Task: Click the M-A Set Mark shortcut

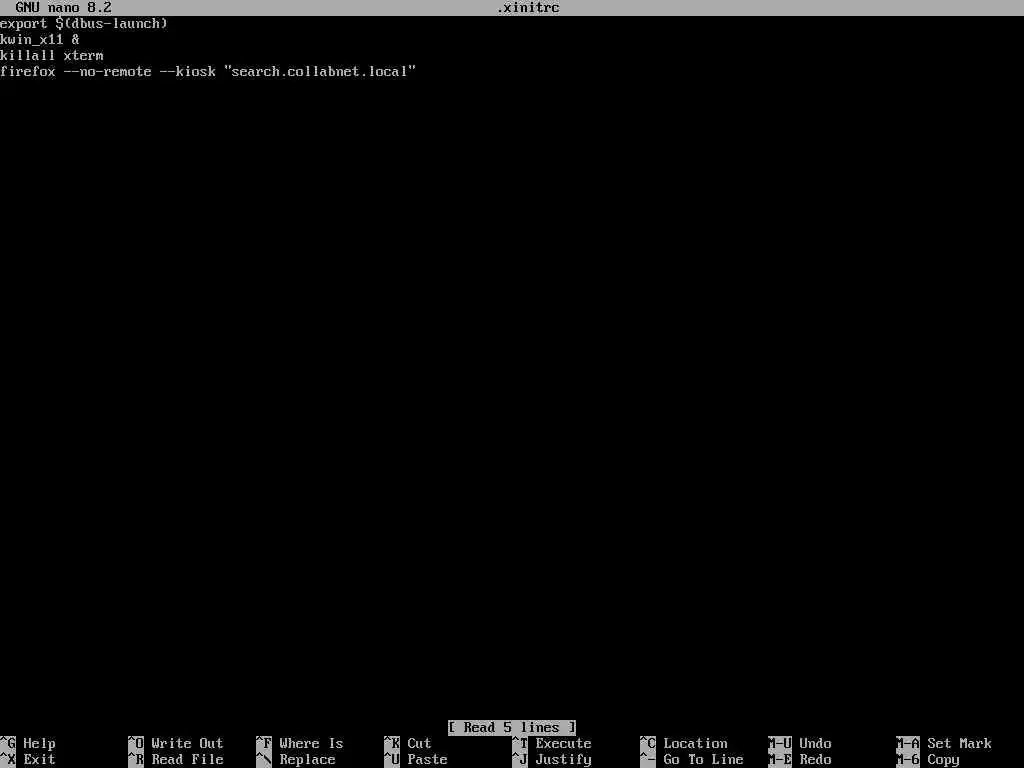Action: [944, 743]
